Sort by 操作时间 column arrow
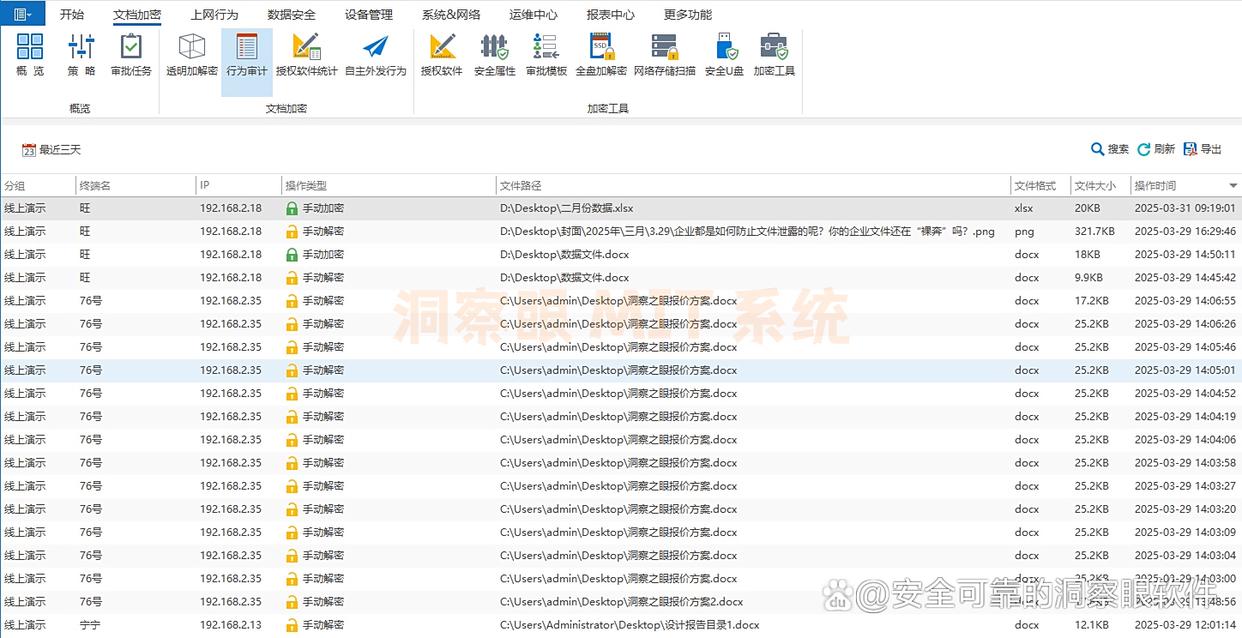This screenshot has height=638, width=1242. coord(1233,186)
